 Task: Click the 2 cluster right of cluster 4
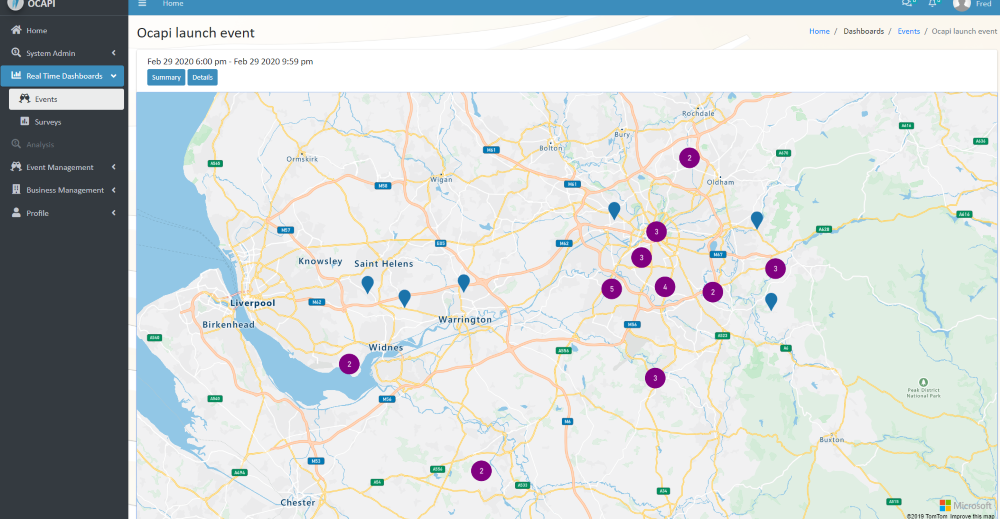pyautogui.click(x=712, y=292)
